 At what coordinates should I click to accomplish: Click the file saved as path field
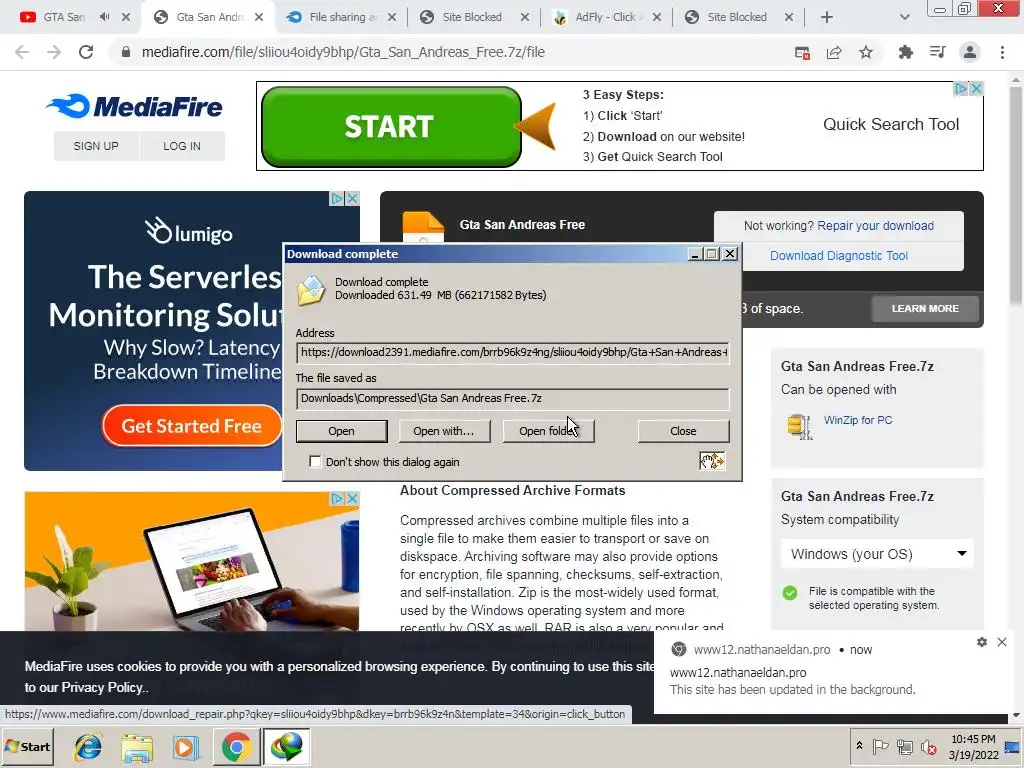(513, 398)
